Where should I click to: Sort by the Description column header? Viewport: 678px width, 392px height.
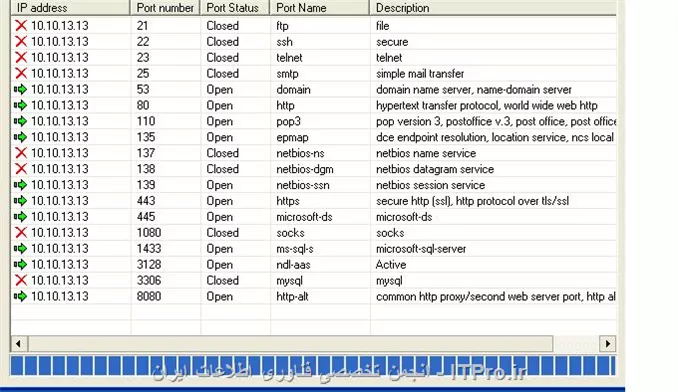pyautogui.click(x=493, y=8)
